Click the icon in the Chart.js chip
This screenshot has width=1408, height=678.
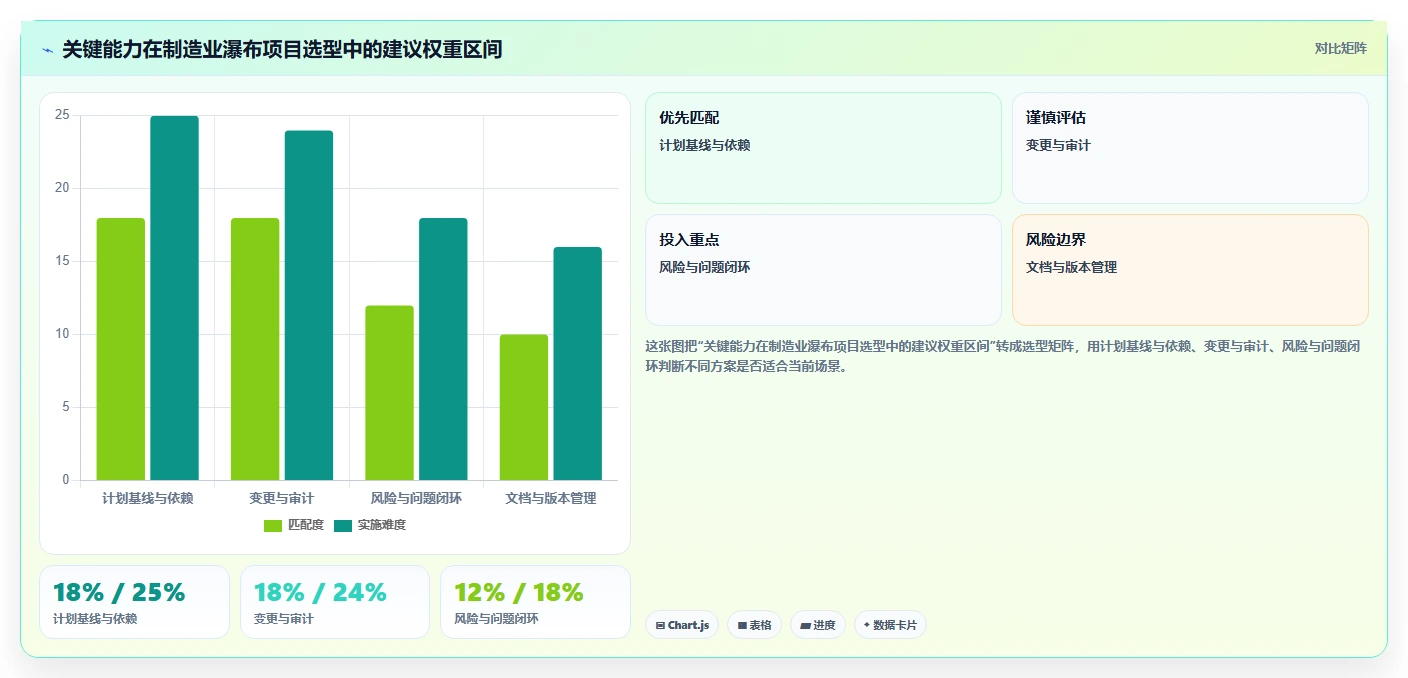(660, 626)
